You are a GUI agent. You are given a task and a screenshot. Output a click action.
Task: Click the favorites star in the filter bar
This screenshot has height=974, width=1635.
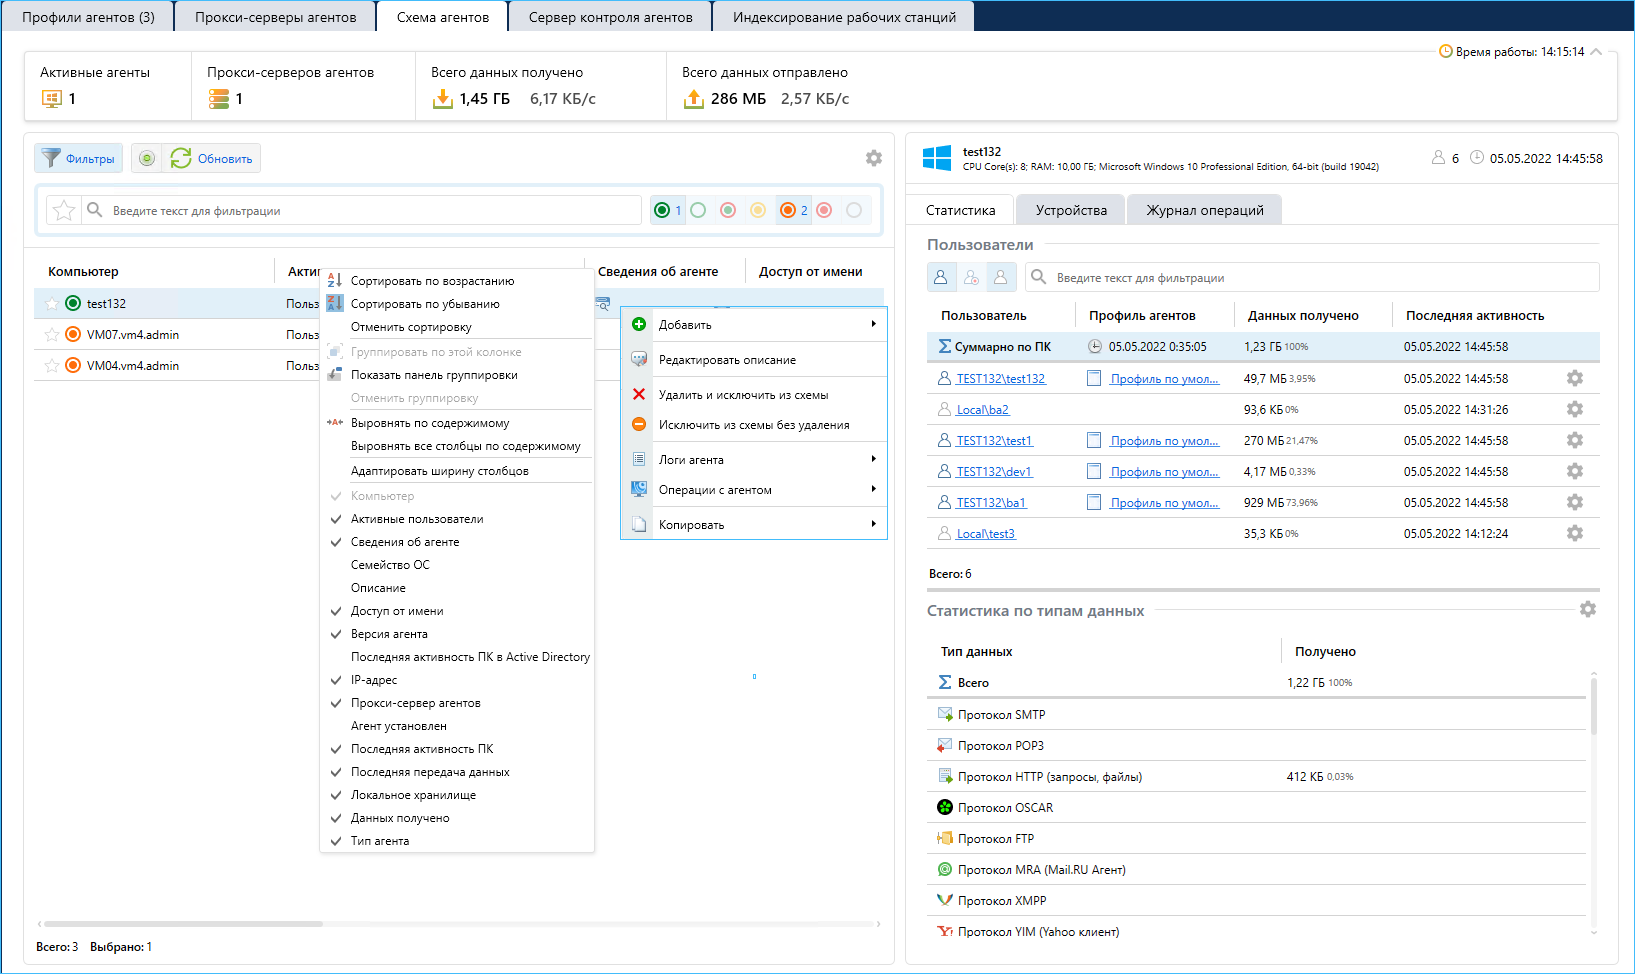[64, 210]
